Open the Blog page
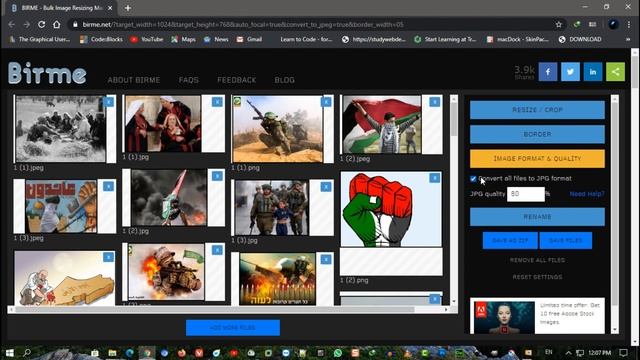This screenshot has height=360, width=640. pyautogui.click(x=284, y=80)
